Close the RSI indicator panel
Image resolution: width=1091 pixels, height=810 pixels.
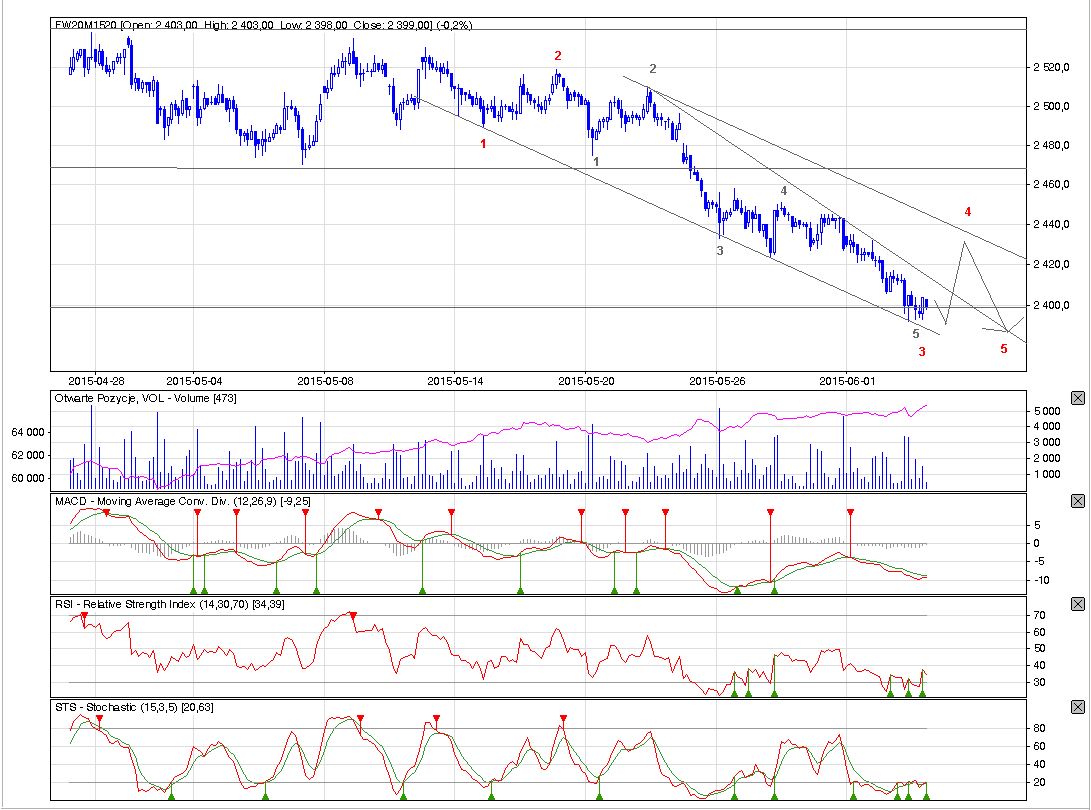(x=1077, y=604)
